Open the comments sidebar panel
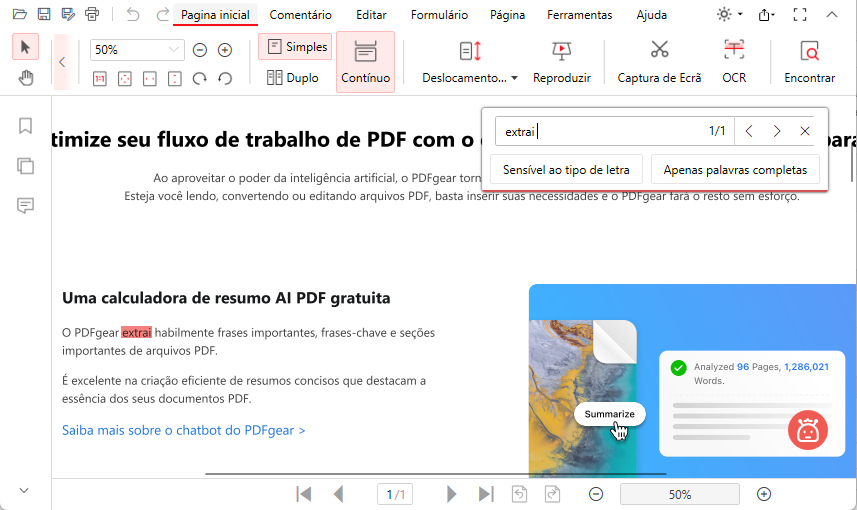The width and height of the screenshot is (857, 510). point(25,206)
